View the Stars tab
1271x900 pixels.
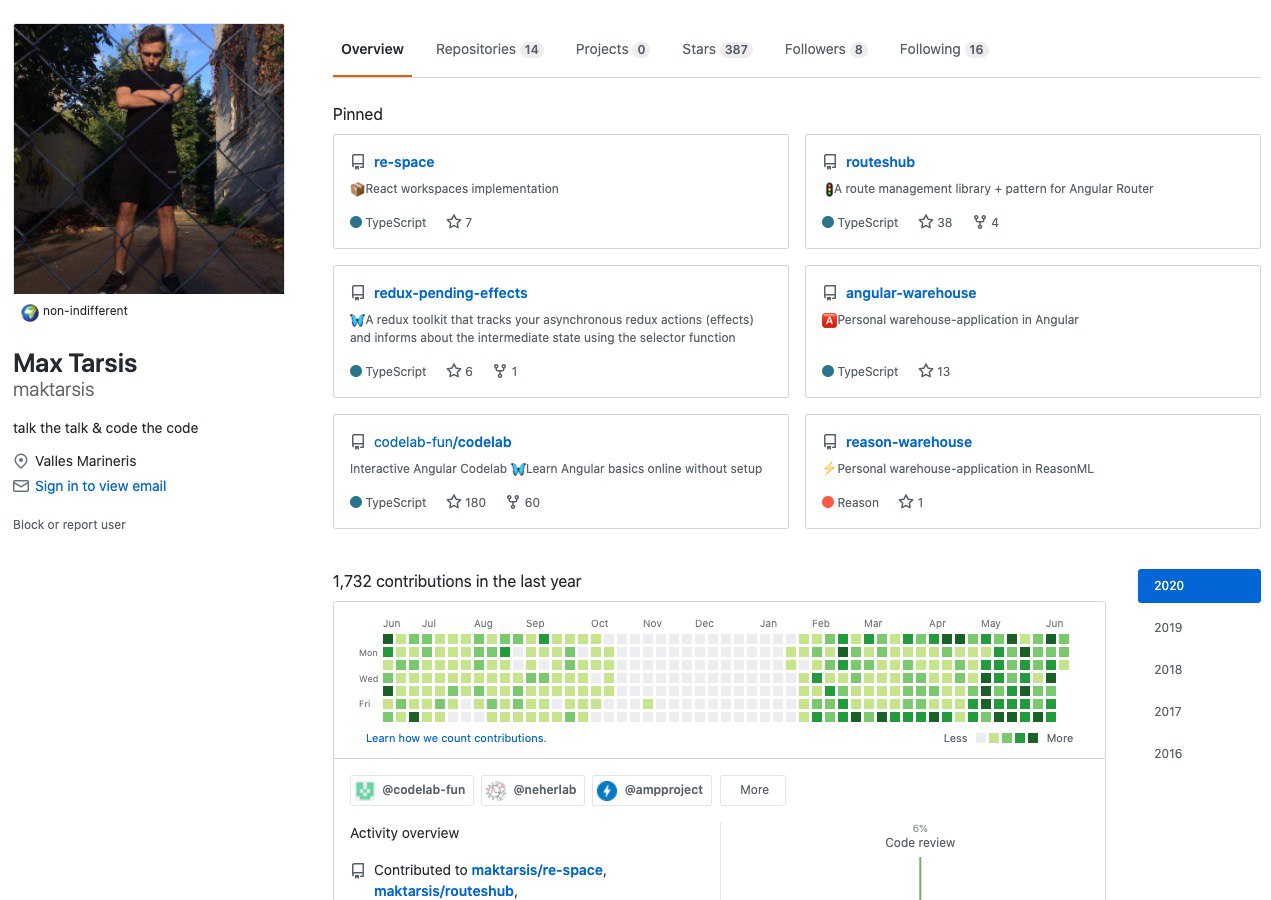point(716,49)
